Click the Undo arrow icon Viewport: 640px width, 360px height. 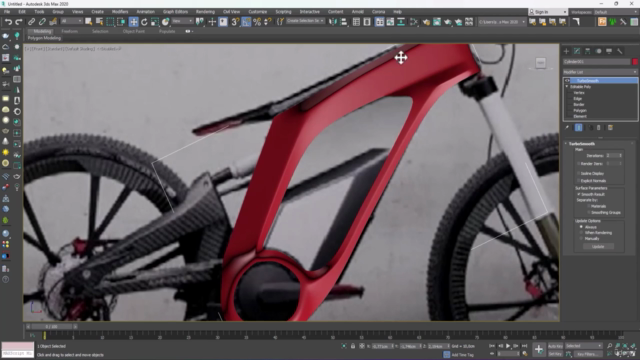point(8,22)
